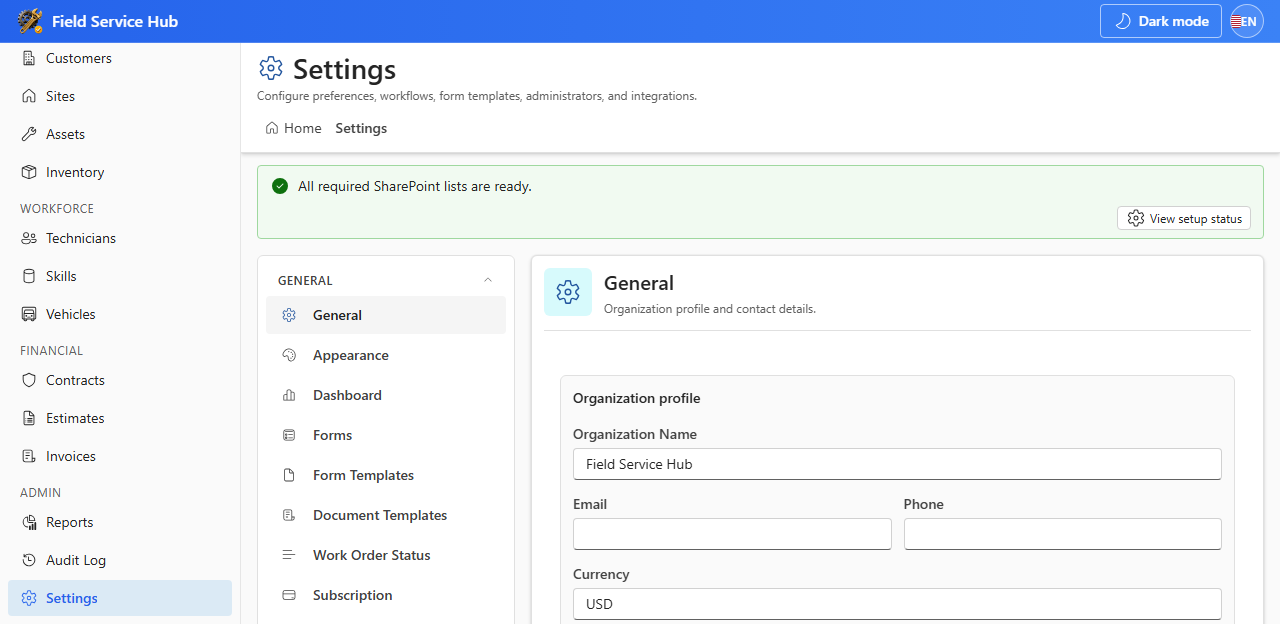This screenshot has height=624, width=1280.
Task: Click the WORKFORCE section heading
Action: coord(57,209)
